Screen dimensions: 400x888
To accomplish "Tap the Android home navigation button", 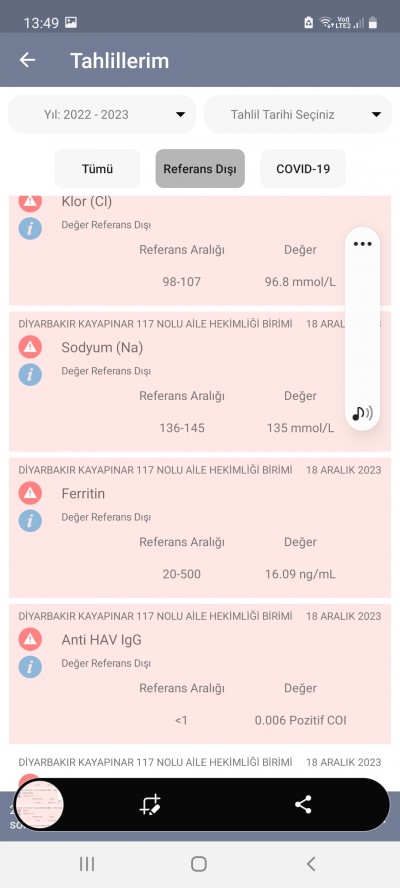I will 199,864.
